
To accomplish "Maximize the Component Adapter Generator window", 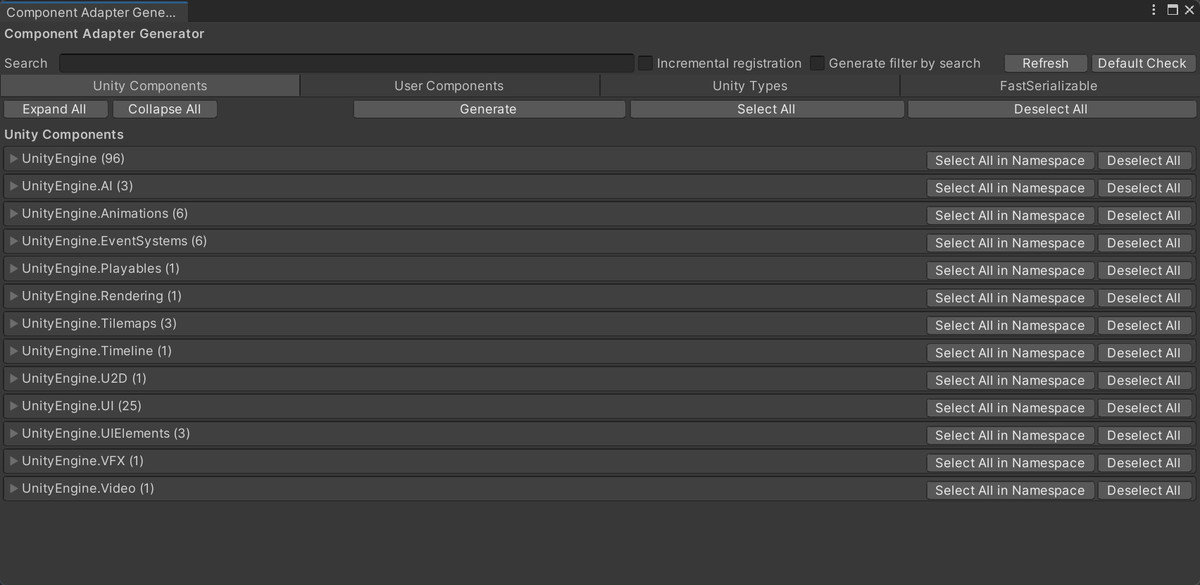I will pos(1173,10).
